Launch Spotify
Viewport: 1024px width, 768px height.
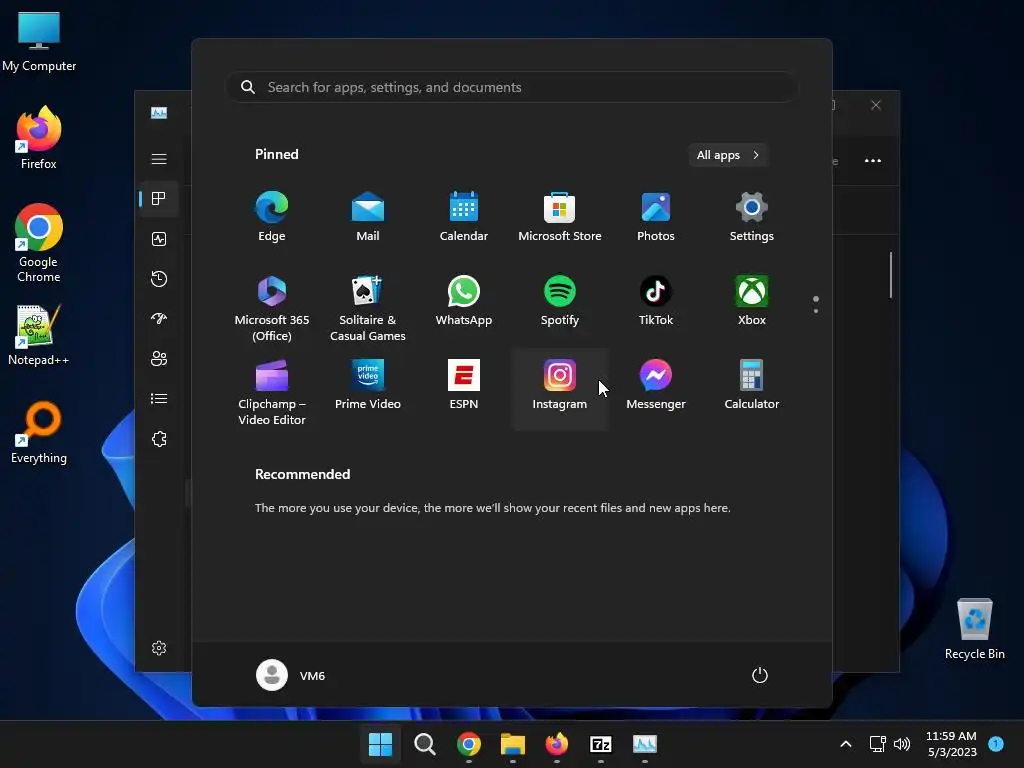[x=560, y=301]
